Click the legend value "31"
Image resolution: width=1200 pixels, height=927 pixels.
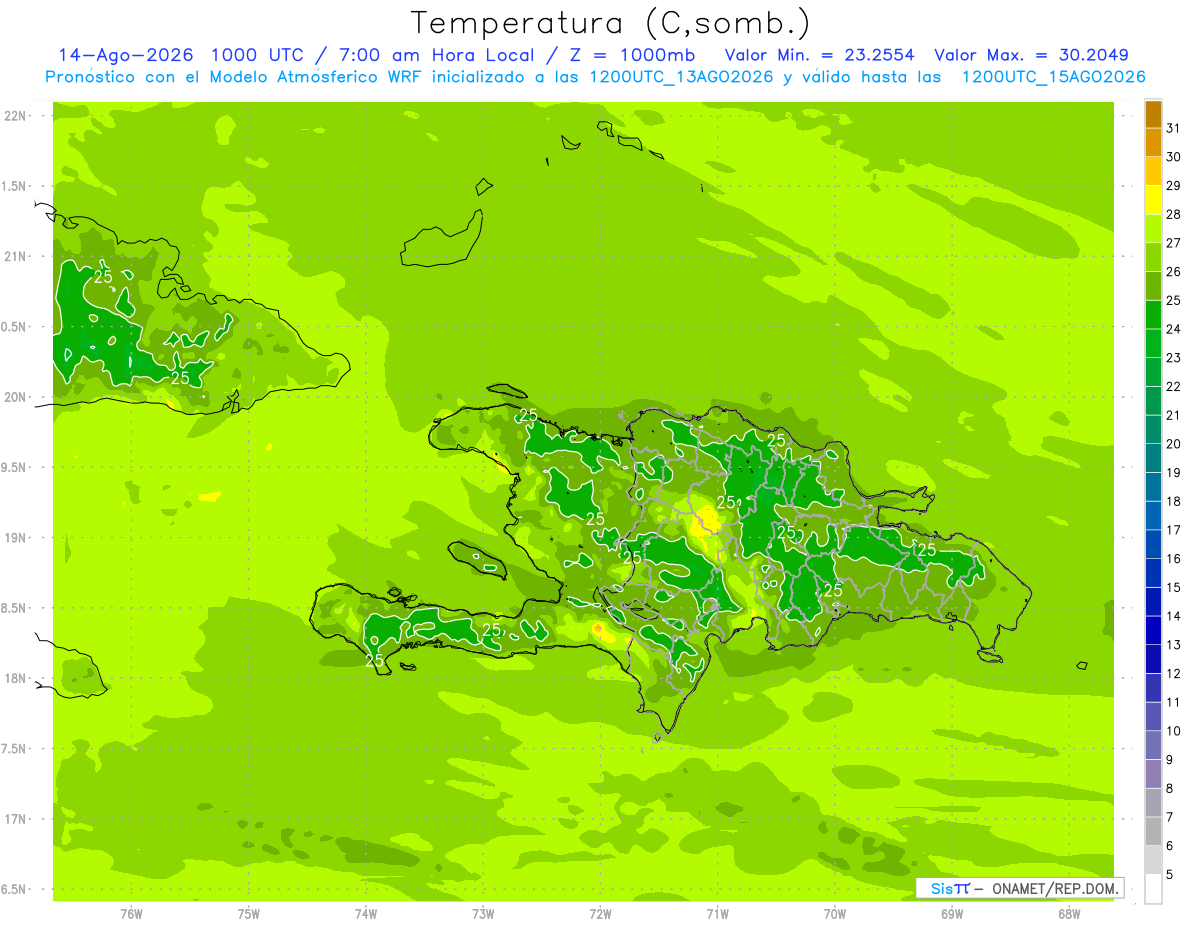(x=1173, y=128)
